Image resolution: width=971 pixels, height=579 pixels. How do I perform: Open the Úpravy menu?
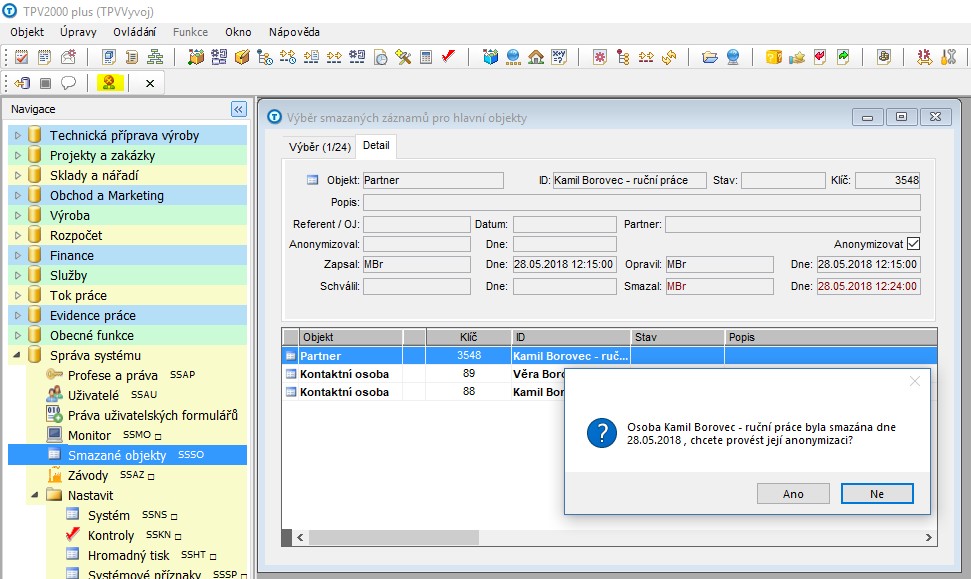click(78, 32)
